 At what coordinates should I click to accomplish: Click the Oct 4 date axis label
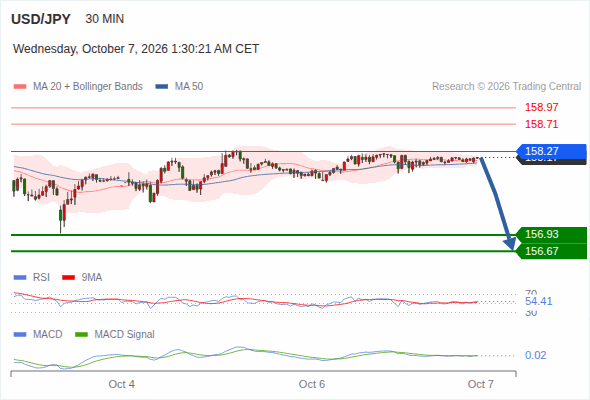pyautogui.click(x=122, y=384)
